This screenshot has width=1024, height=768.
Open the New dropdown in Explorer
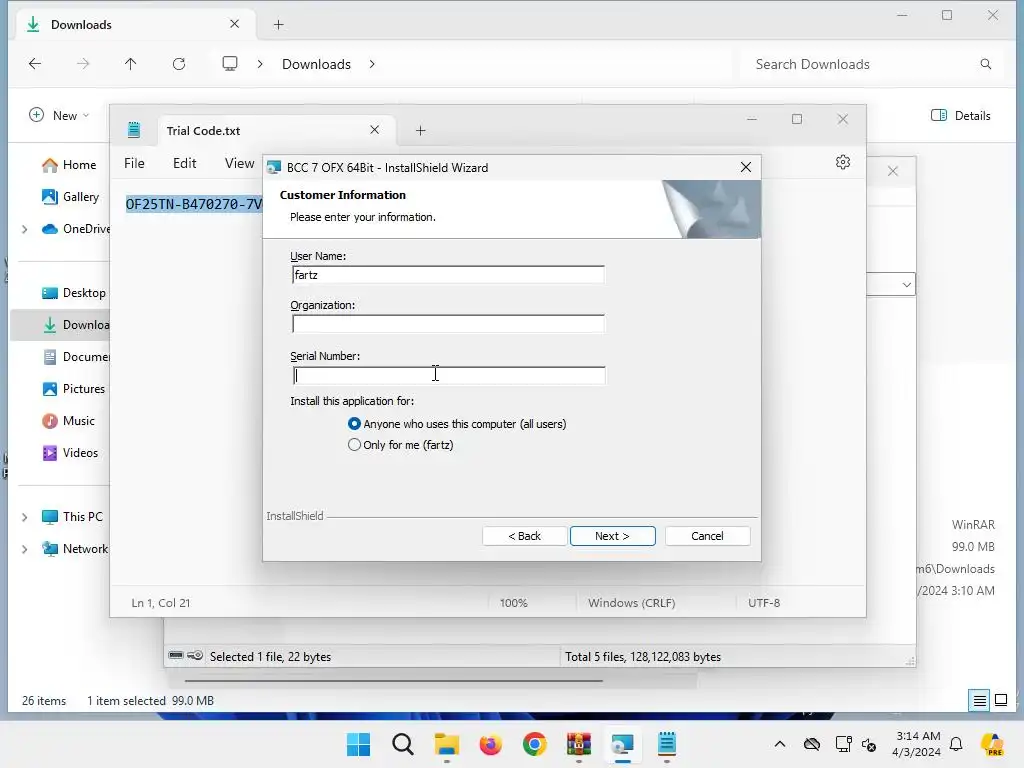[x=59, y=115]
